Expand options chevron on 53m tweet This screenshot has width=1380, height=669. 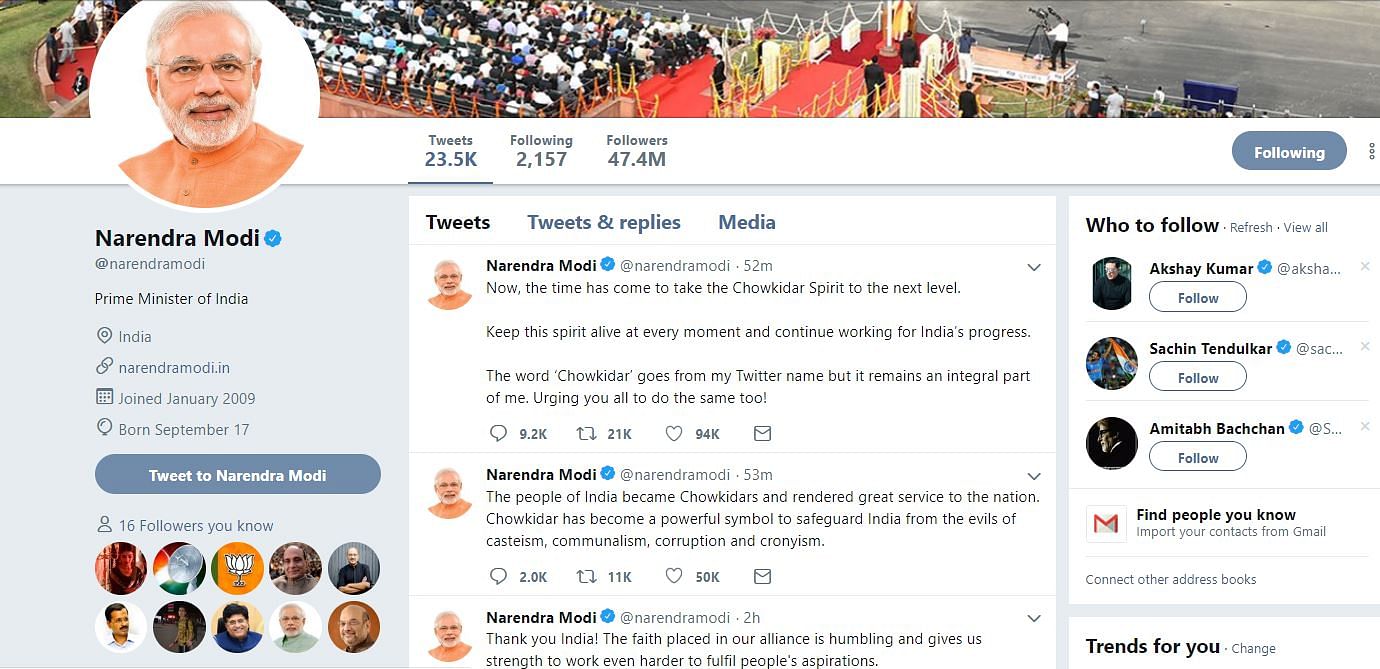1034,476
